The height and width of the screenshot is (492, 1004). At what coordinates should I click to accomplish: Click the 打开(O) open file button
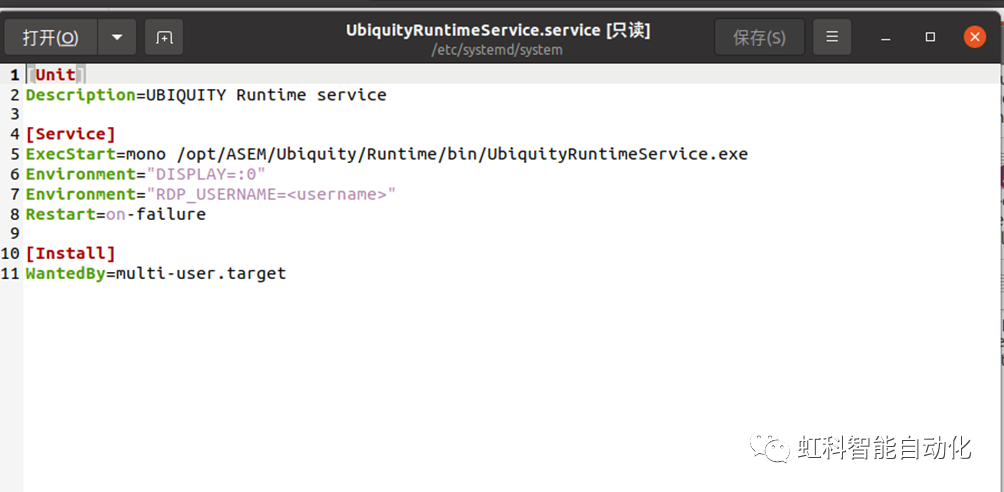(51, 38)
